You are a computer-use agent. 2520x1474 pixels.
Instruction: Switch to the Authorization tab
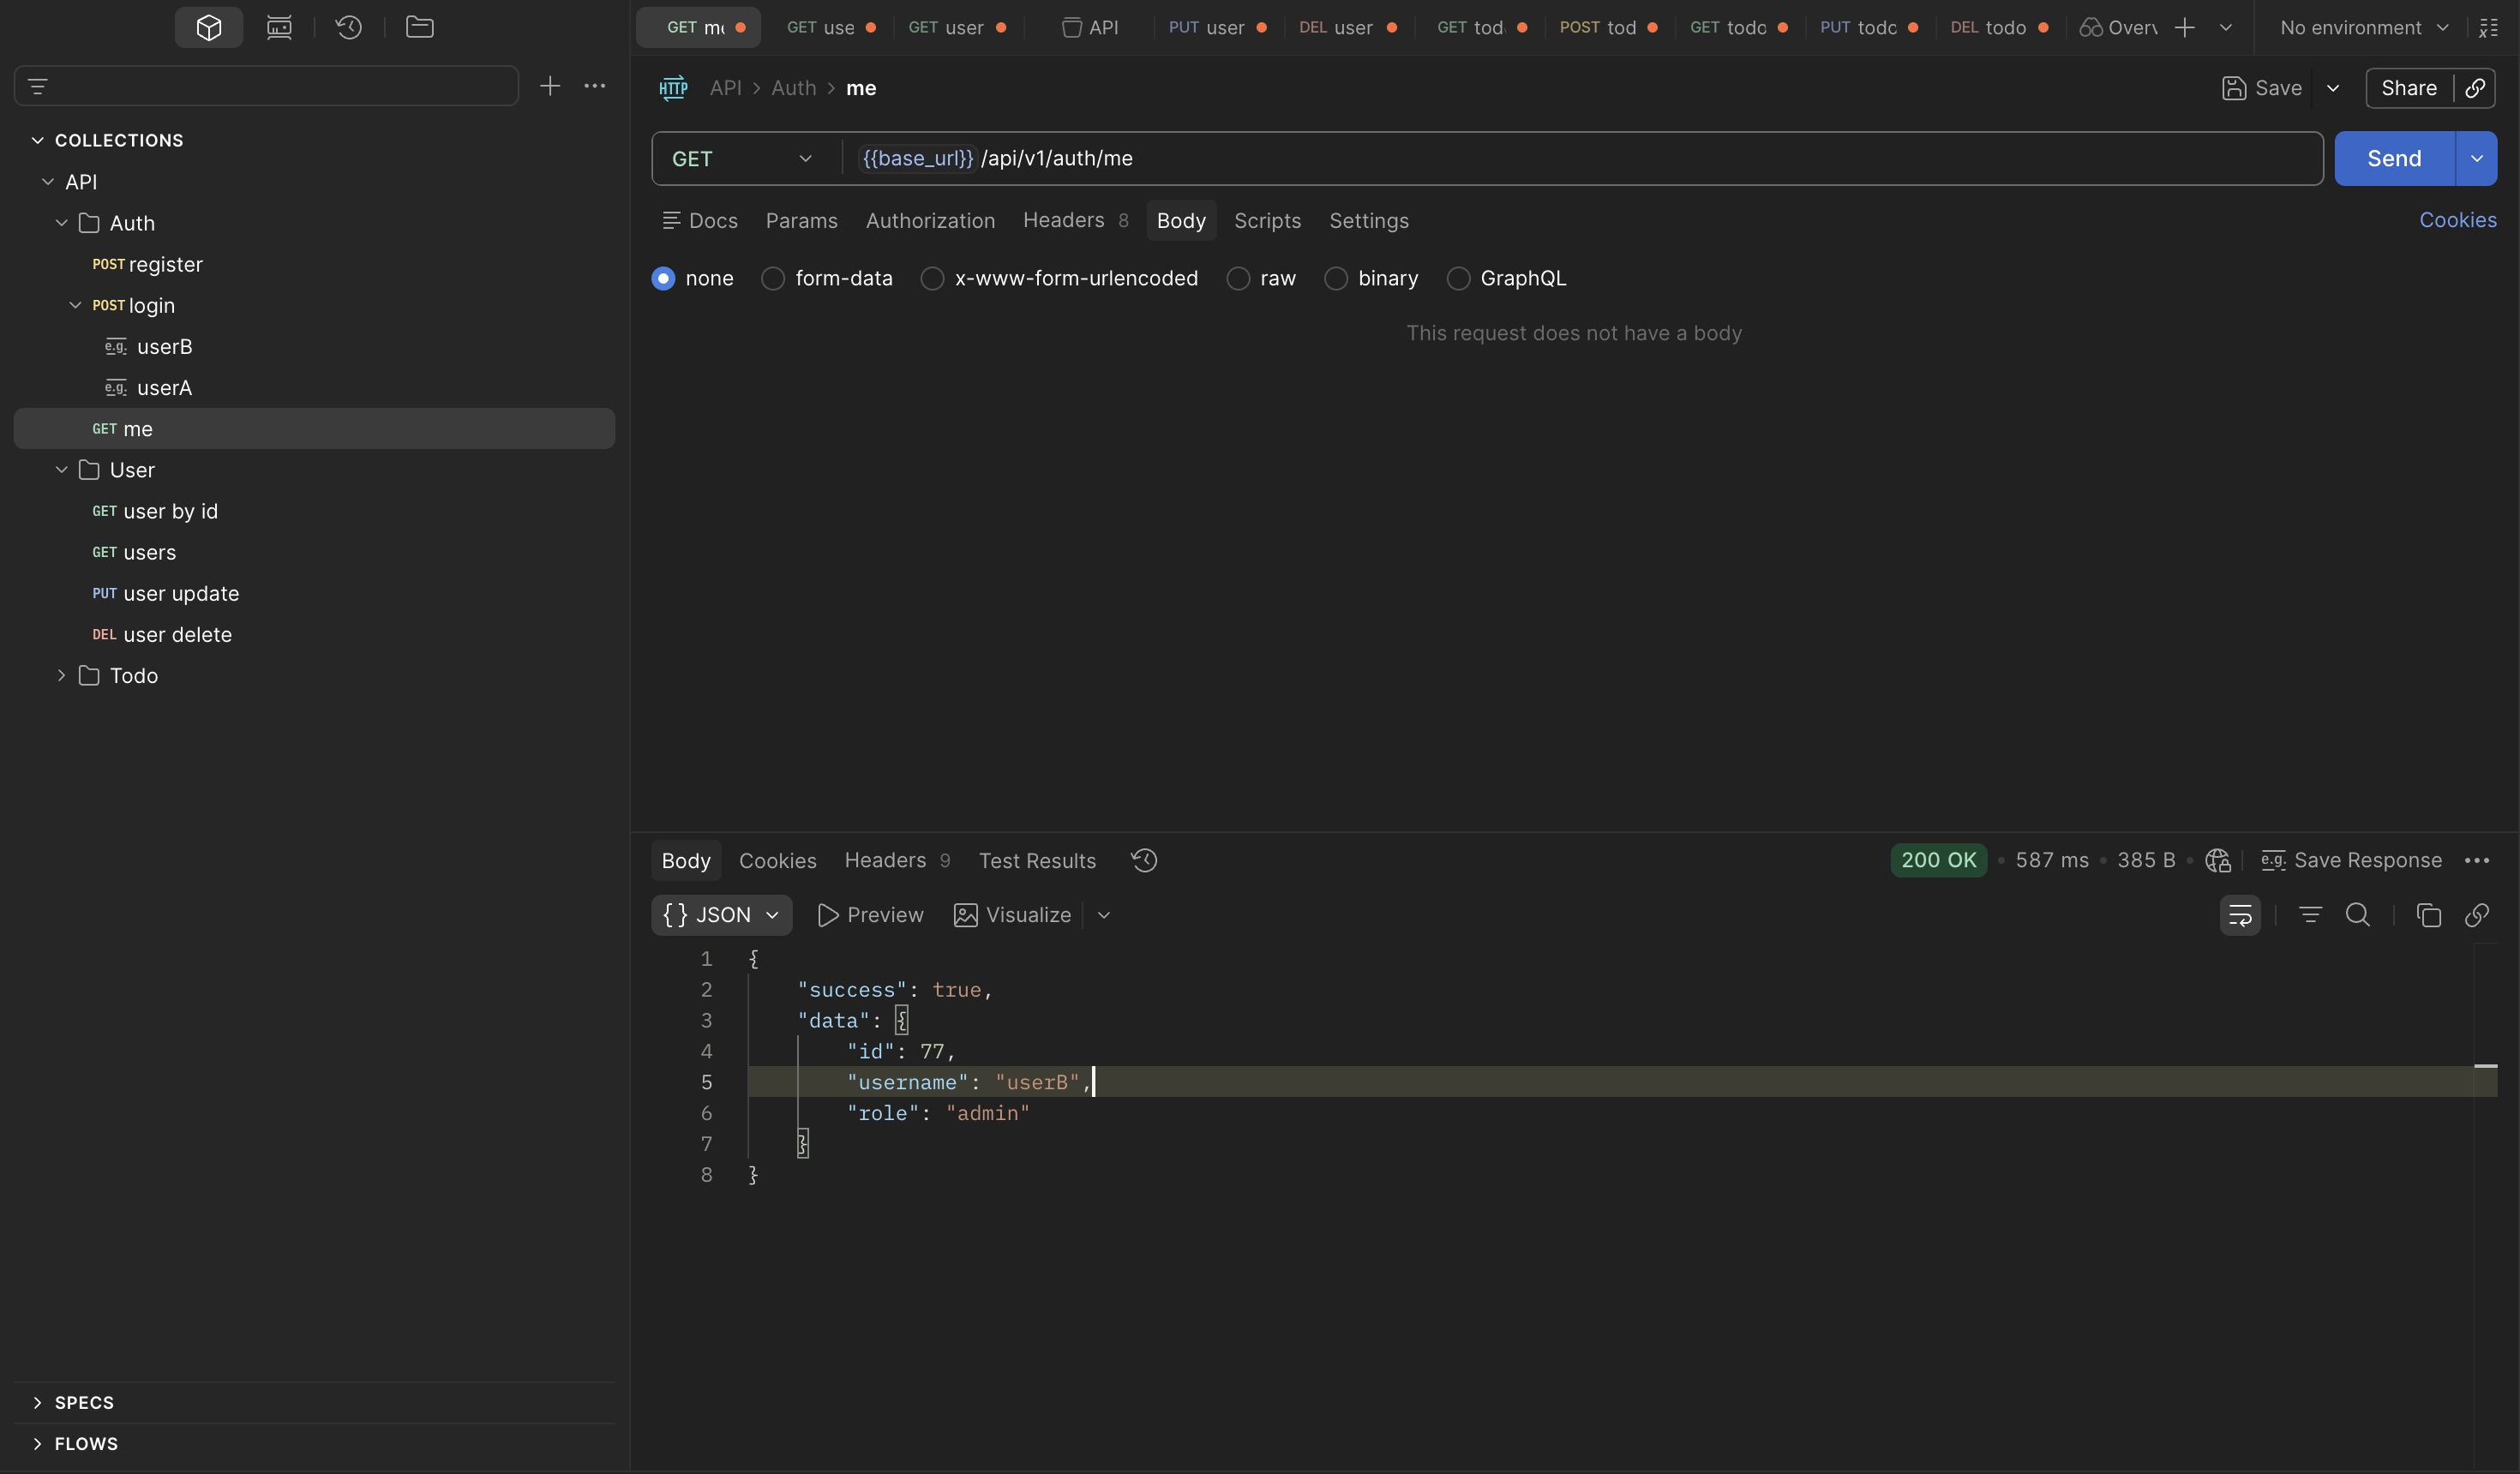coord(930,221)
